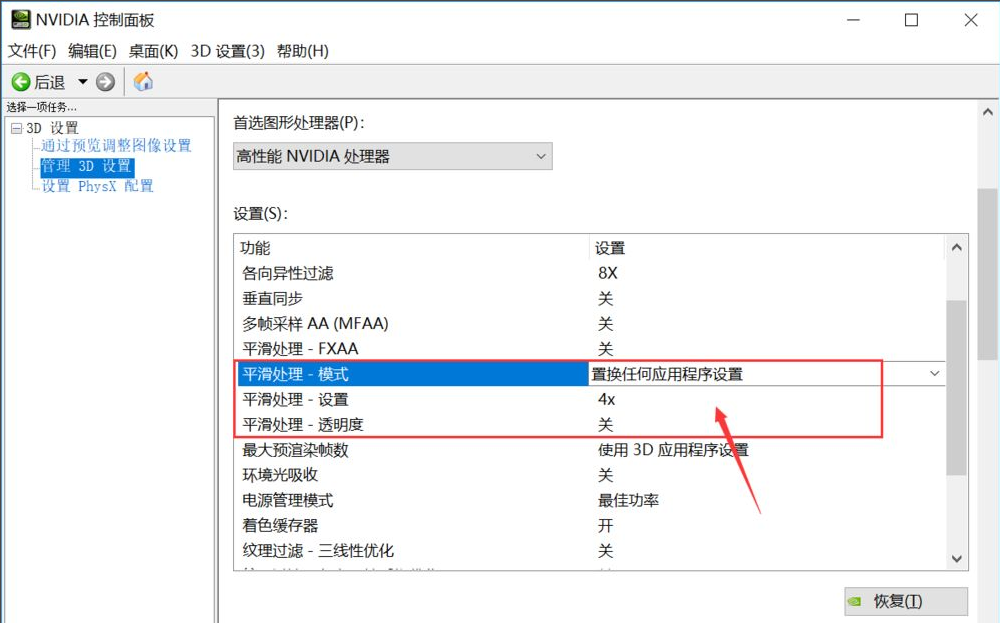Select the 平滑处理 - 透明度 row
Screen dimensions: 1000x623
click(x=590, y=425)
